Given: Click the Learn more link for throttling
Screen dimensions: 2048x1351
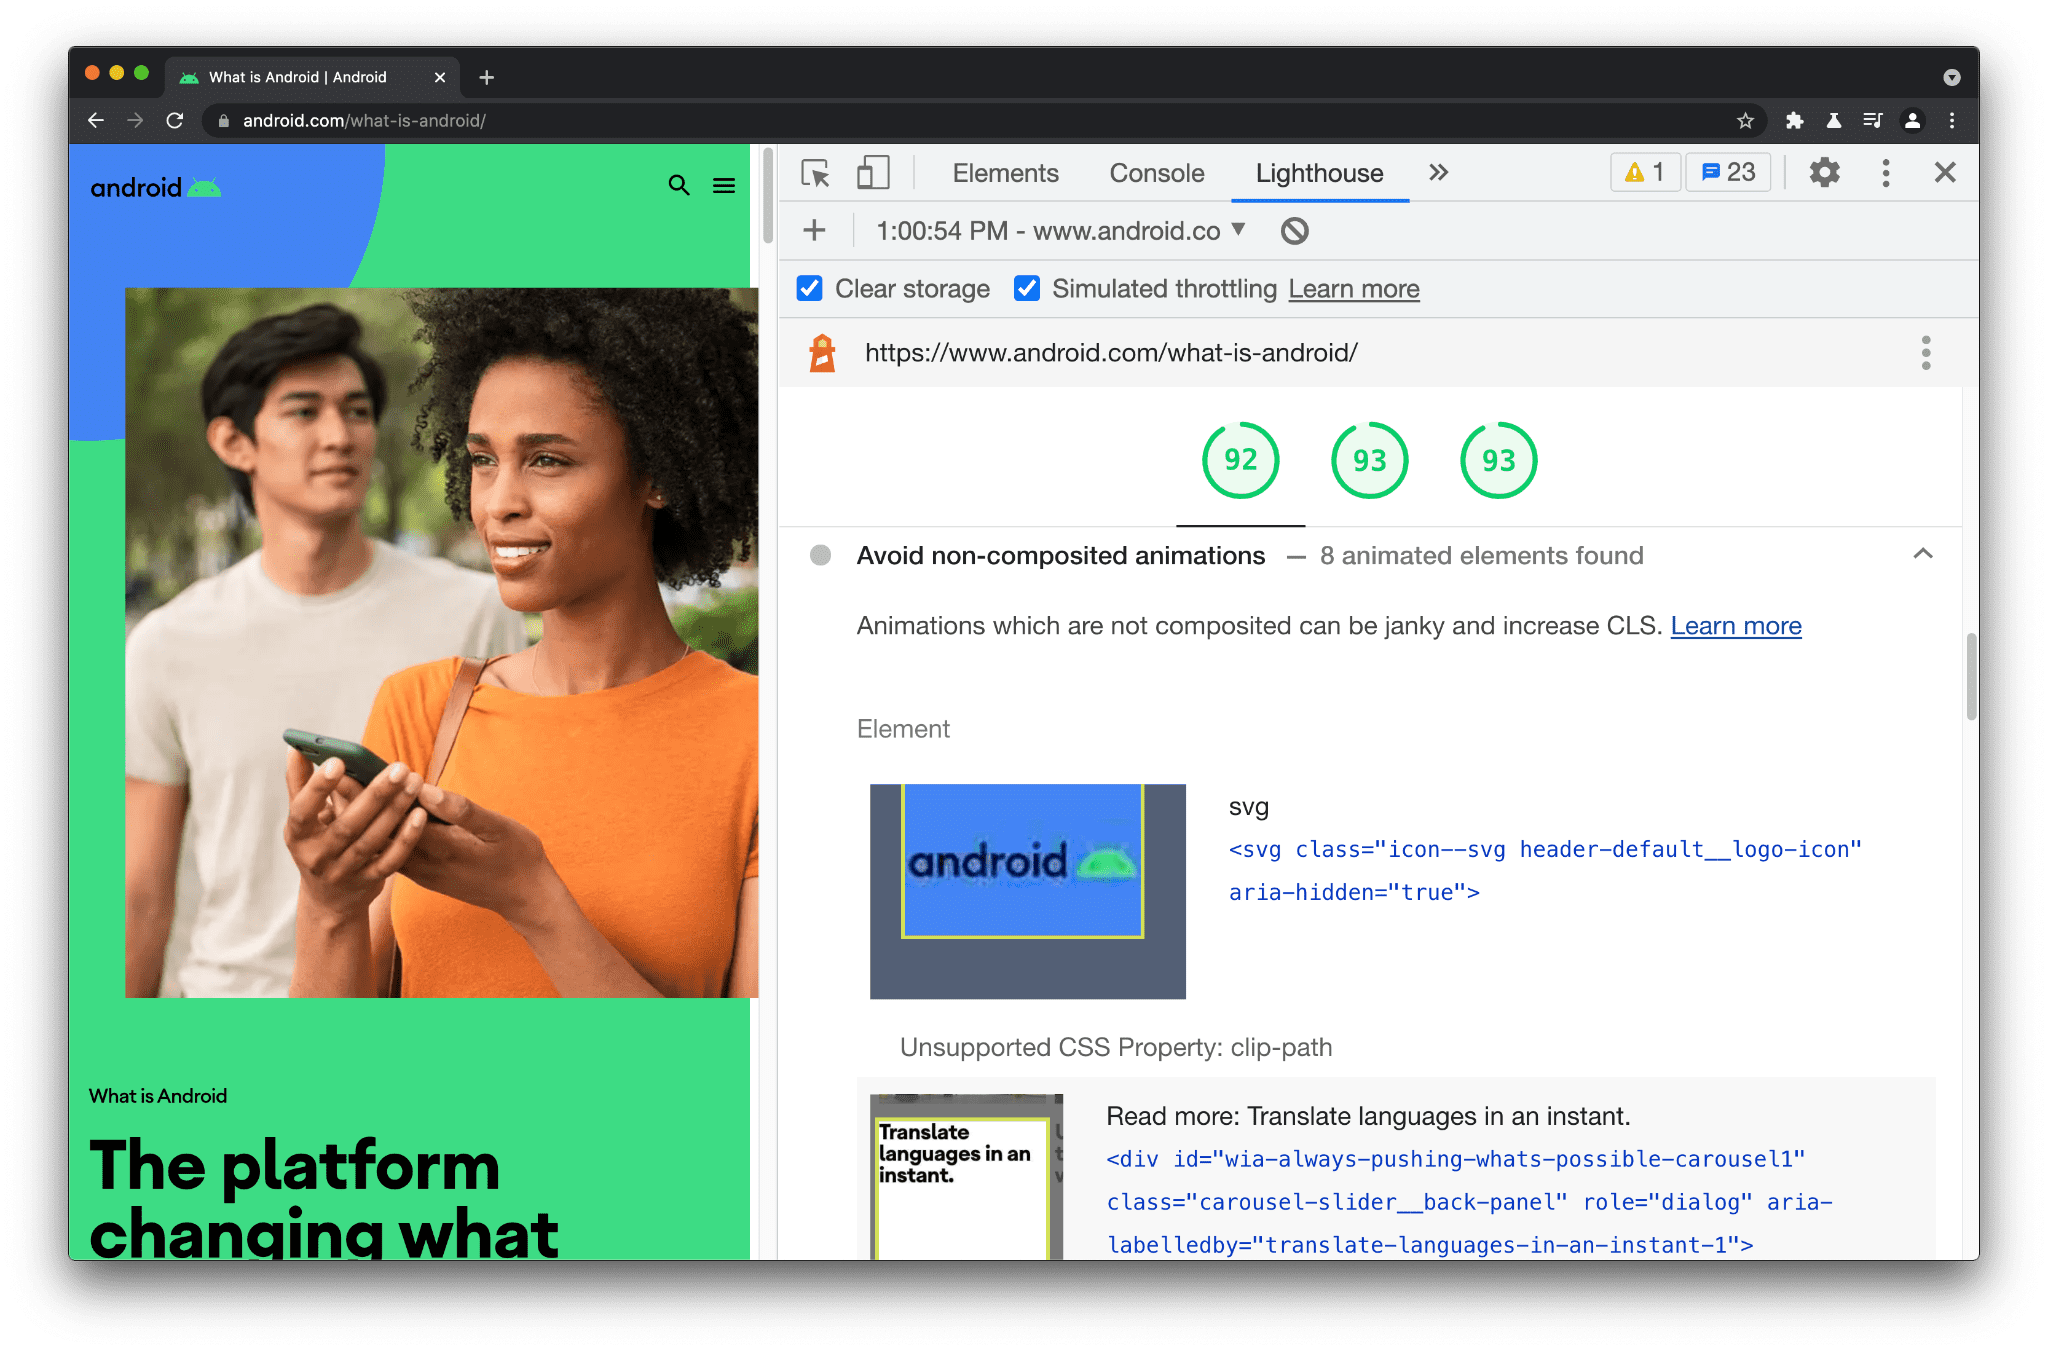Looking at the screenshot, I should [1352, 290].
